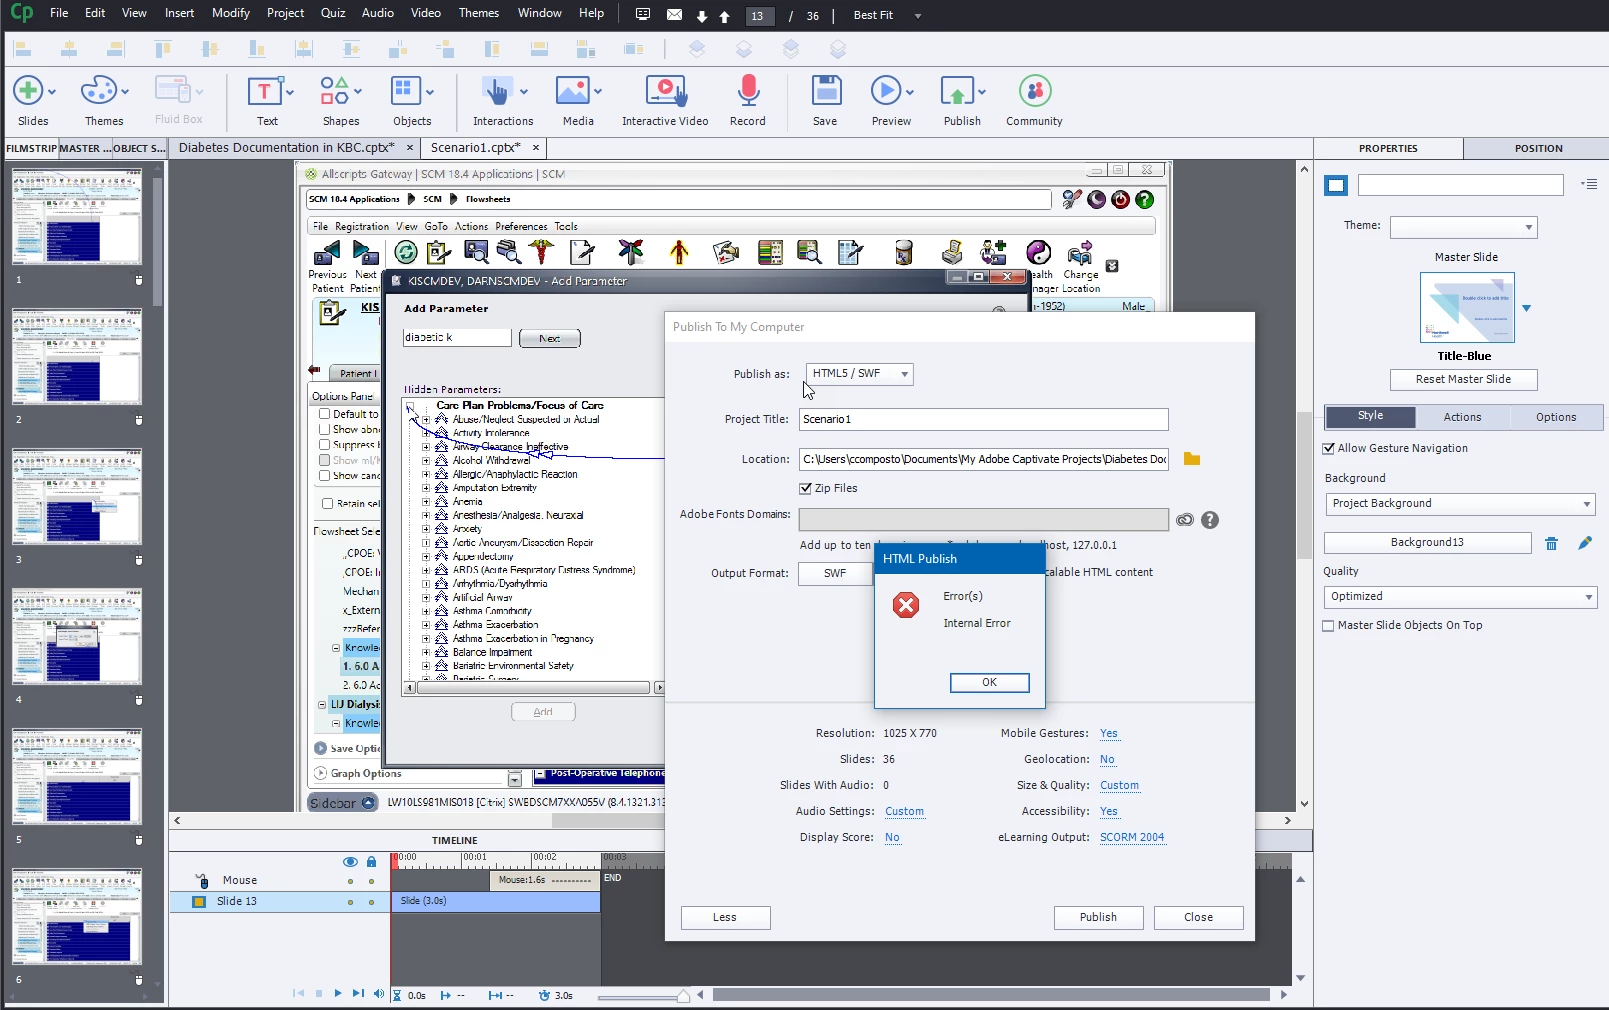The image size is (1609, 1010).
Task: Edit background with pencil icon
Action: click(x=1585, y=543)
